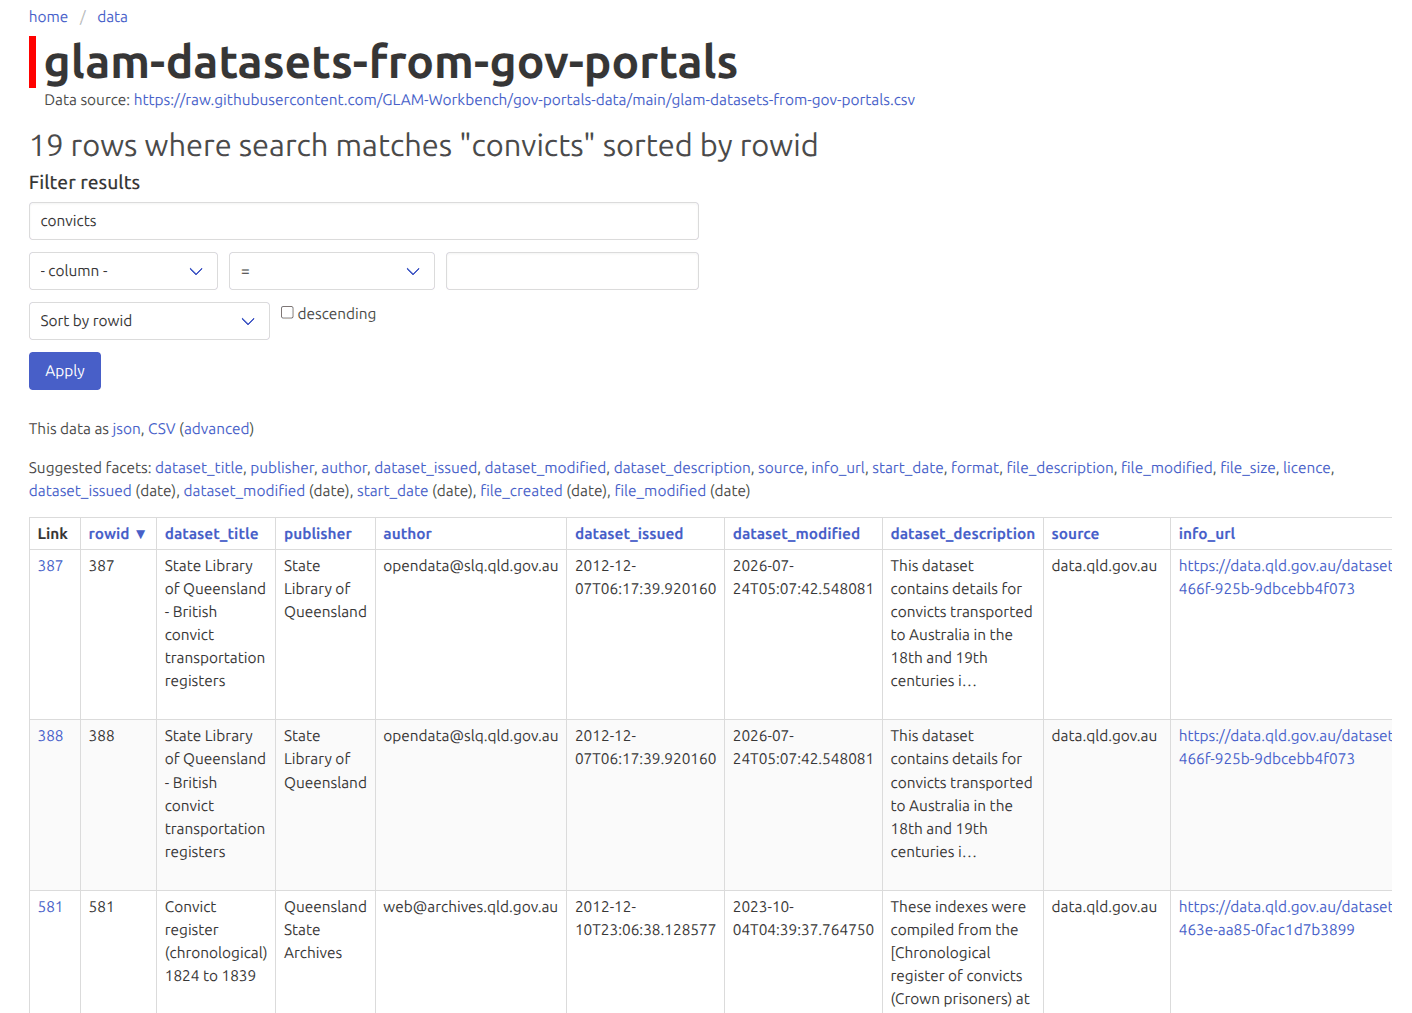Click the empty filter value field

click(572, 271)
